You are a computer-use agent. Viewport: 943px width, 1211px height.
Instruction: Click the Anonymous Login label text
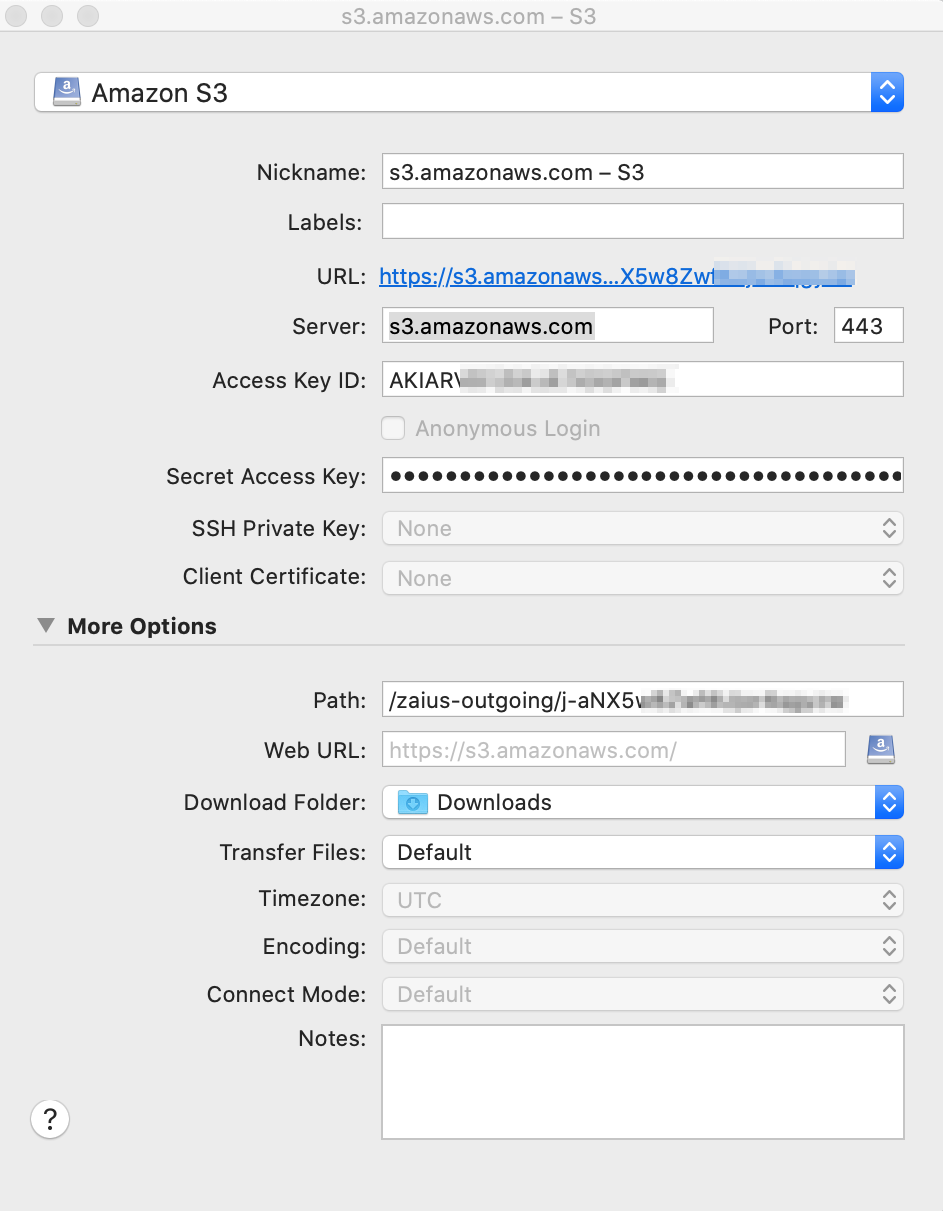point(508,428)
